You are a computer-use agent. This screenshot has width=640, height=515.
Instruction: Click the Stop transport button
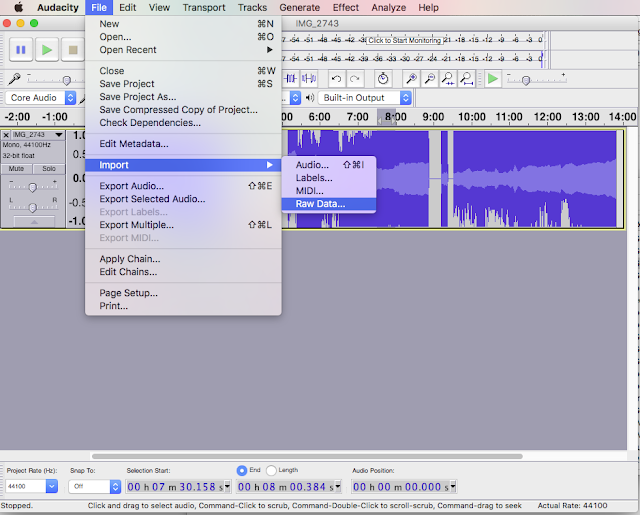pos(73,50)
